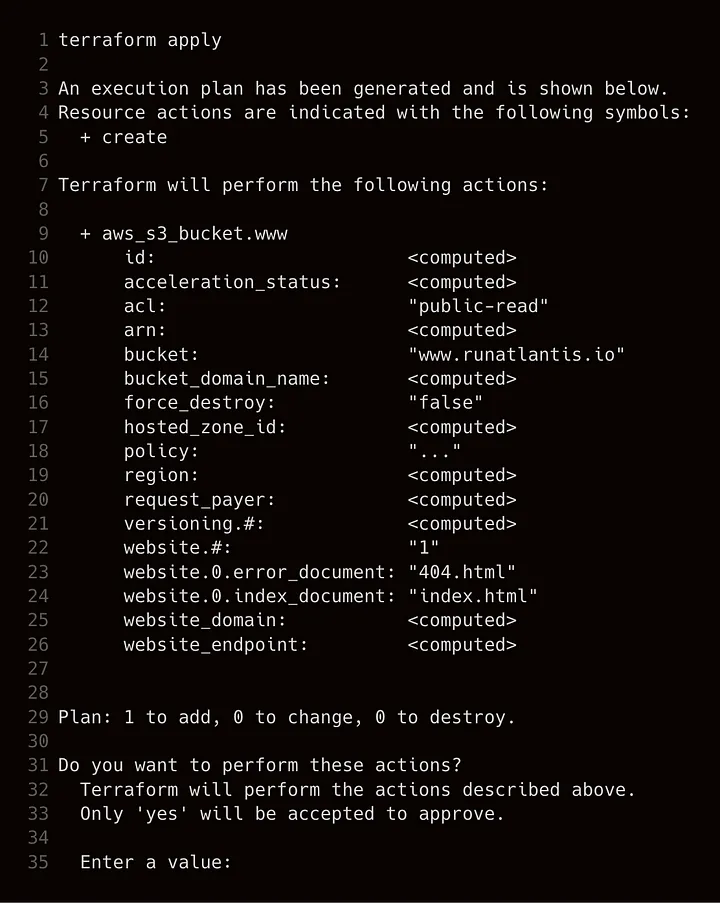This screenshot has width=720, height=904.
Task: Click the policy "..." value
Action: pyautogui.click(x=434, y=450)
